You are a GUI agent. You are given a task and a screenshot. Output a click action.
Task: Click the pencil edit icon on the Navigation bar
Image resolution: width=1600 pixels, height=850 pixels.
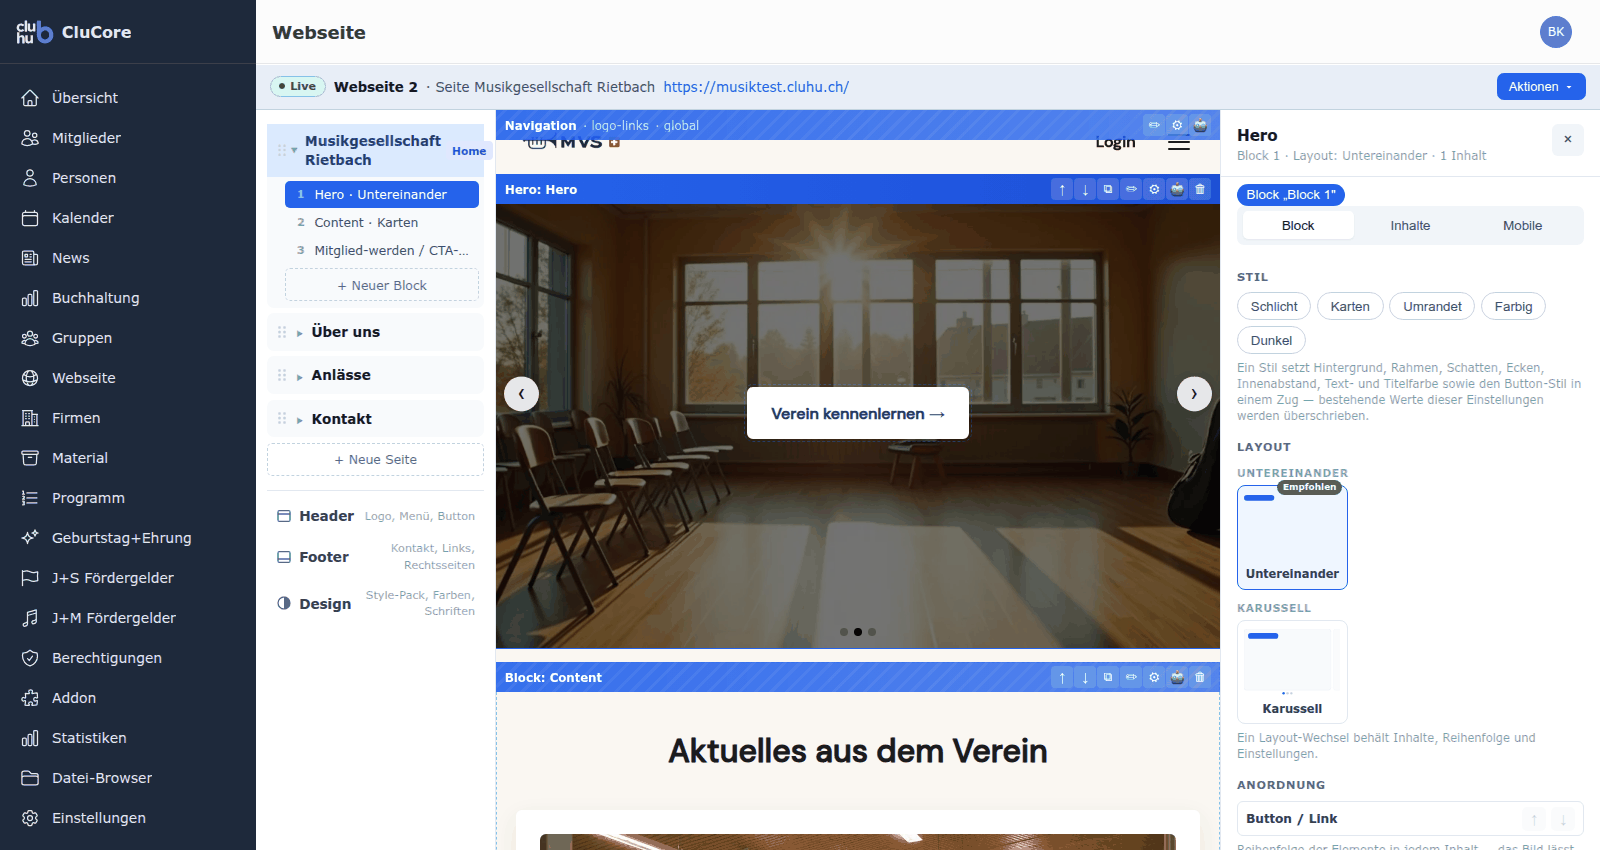point(1154,125)
